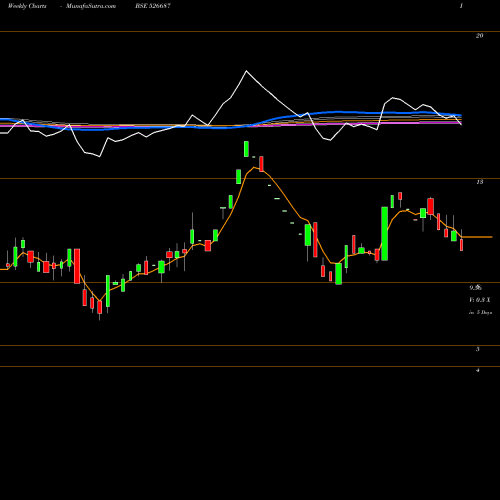500x500 pixels.
Task: Click the "Weekly Charts" title text
Action: (27, 6)
